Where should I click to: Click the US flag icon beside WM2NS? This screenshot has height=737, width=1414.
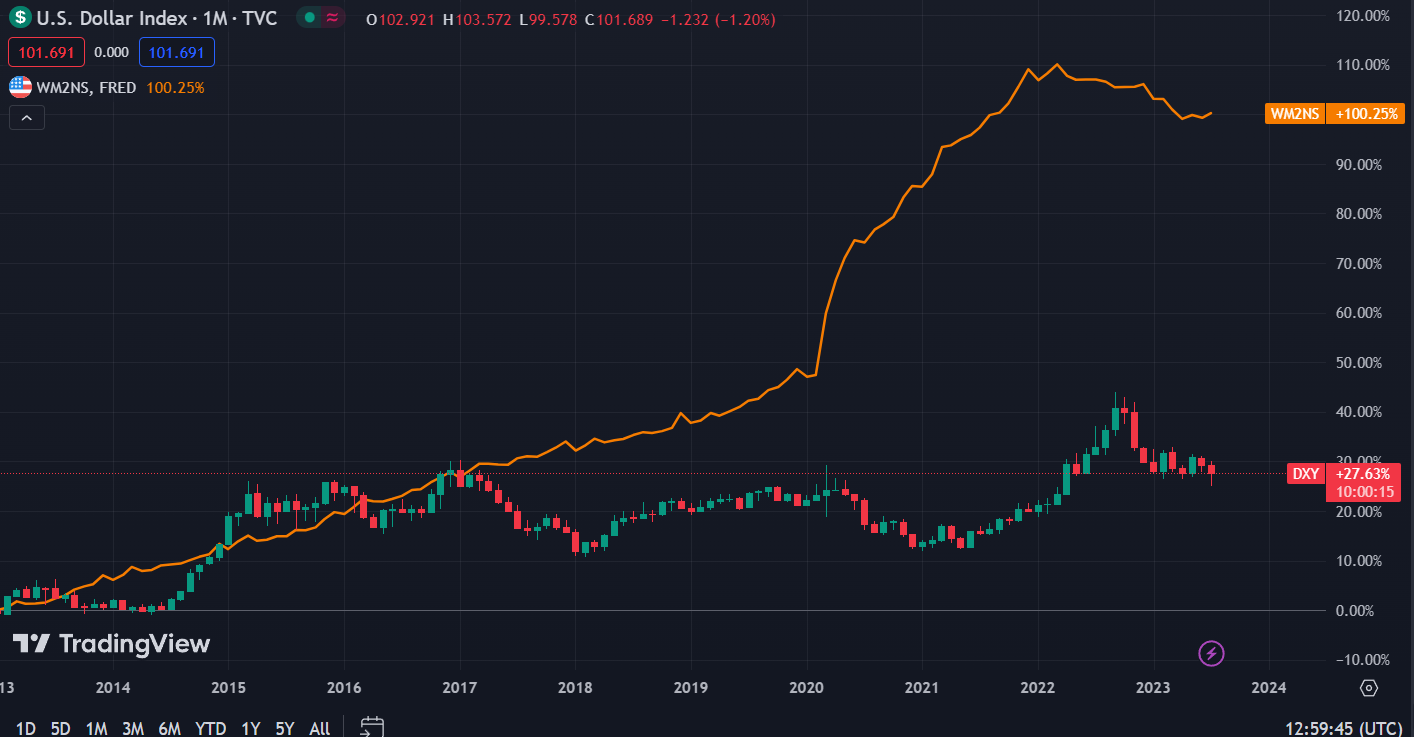20,87
